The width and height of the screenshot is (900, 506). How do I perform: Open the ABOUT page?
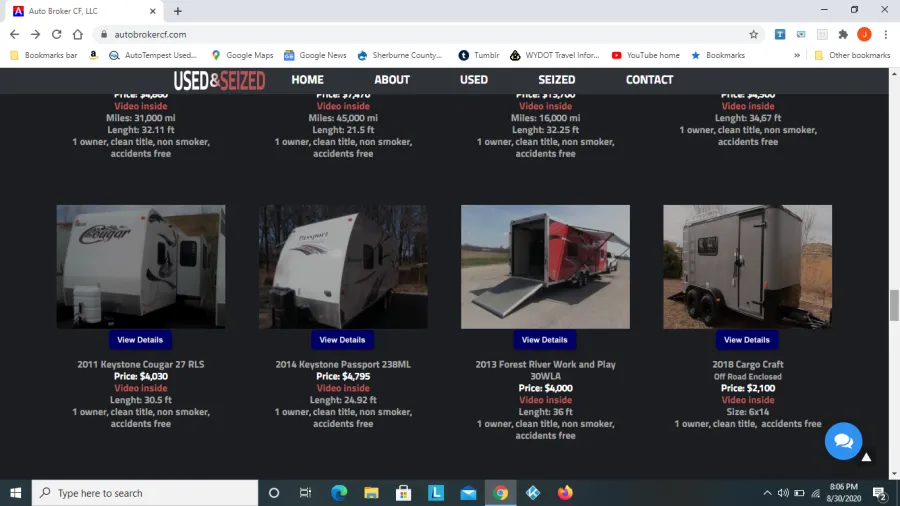click(x=392, y=80)
